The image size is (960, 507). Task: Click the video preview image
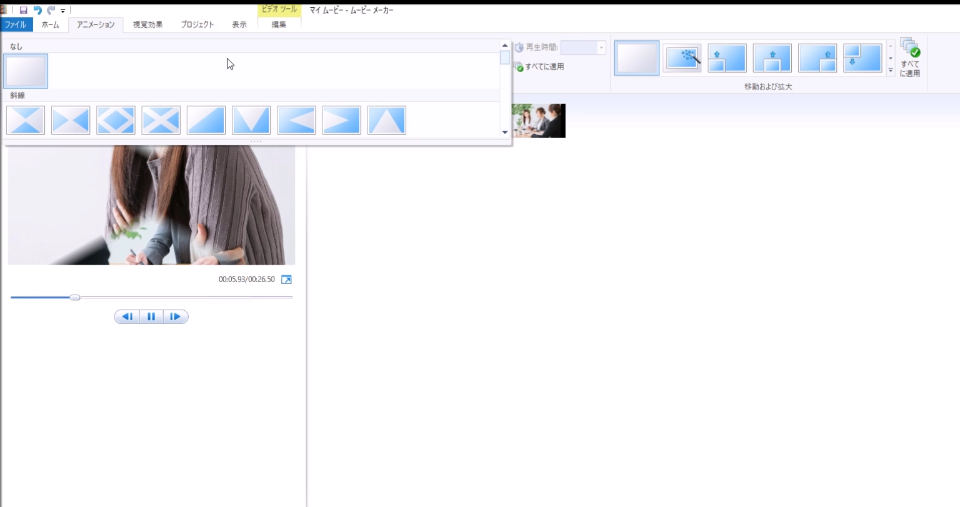151,205
